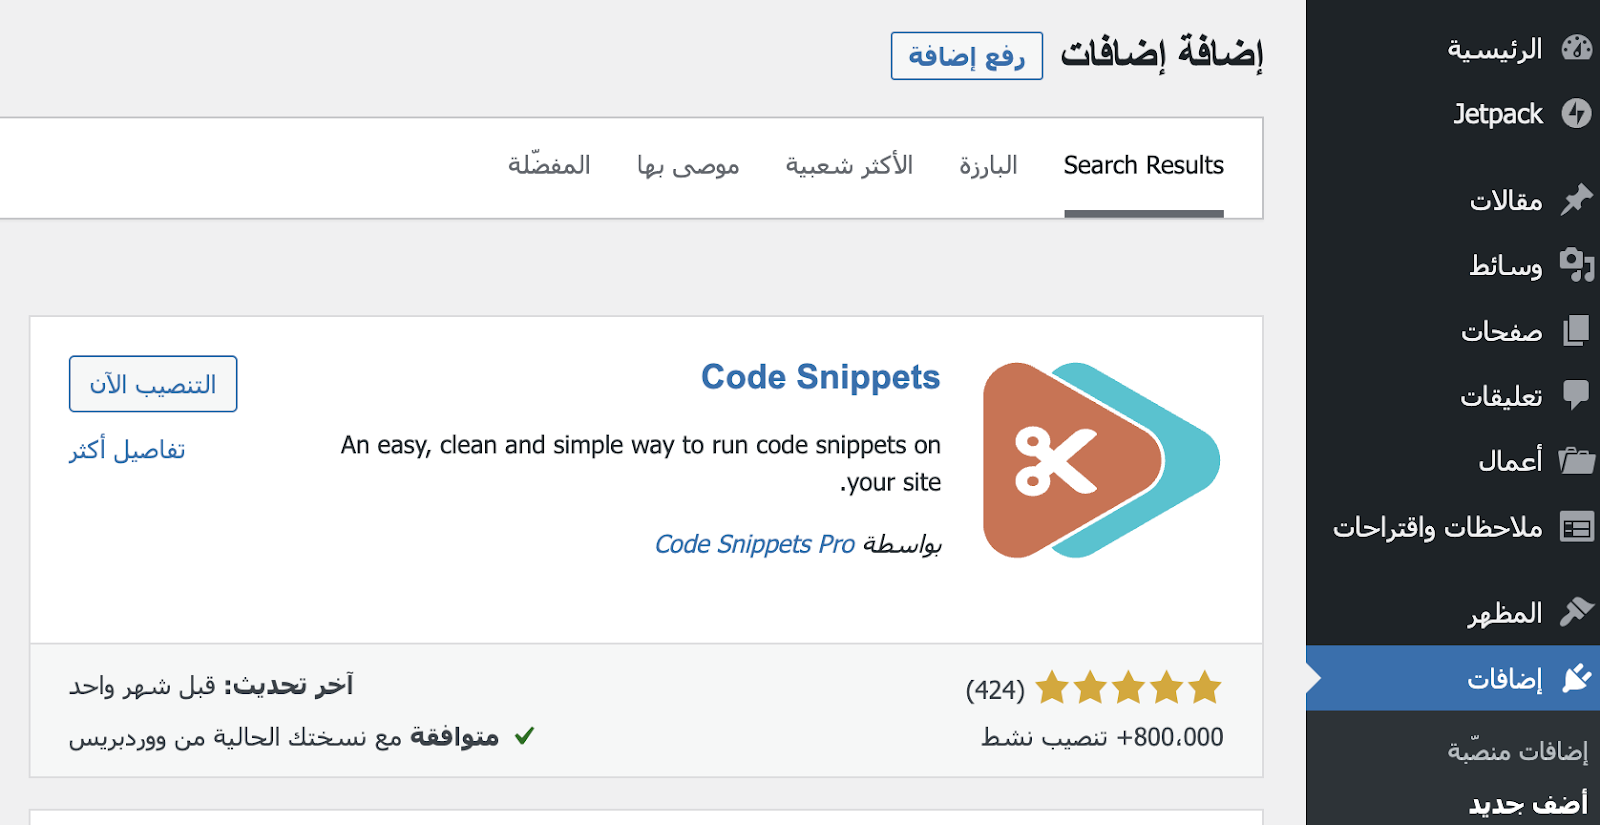Open the المفضّلة (Favorites) tab
Viewport: 1600px width, 825px height.
[x=549, y=166]
